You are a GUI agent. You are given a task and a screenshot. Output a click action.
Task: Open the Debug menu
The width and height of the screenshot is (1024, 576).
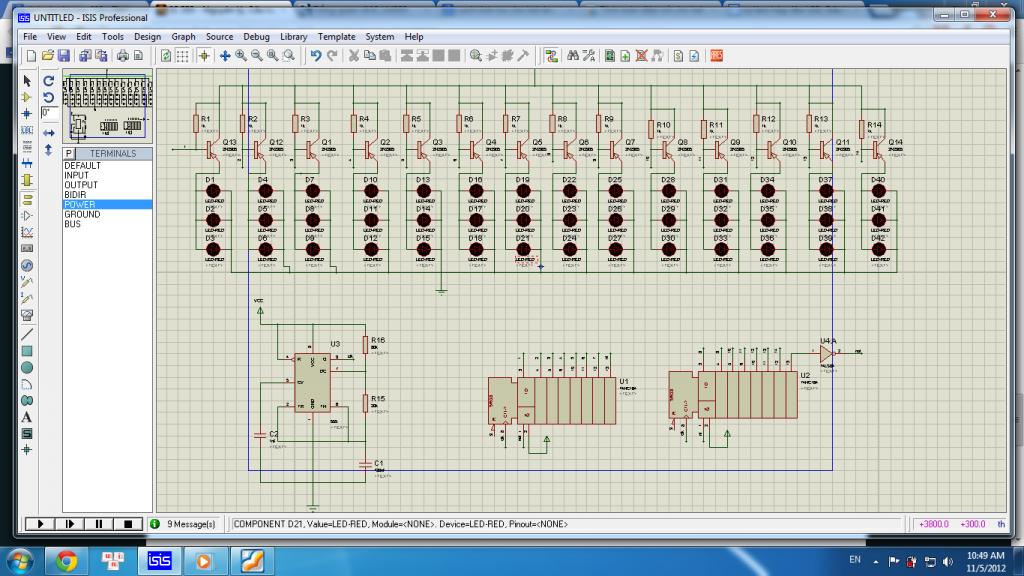[x=256, y=37]
